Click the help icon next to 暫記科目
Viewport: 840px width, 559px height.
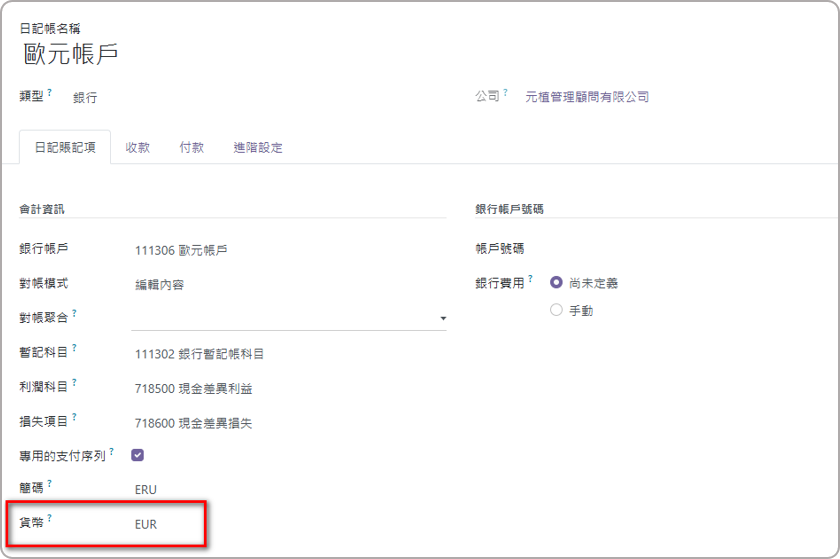[74, 348]
